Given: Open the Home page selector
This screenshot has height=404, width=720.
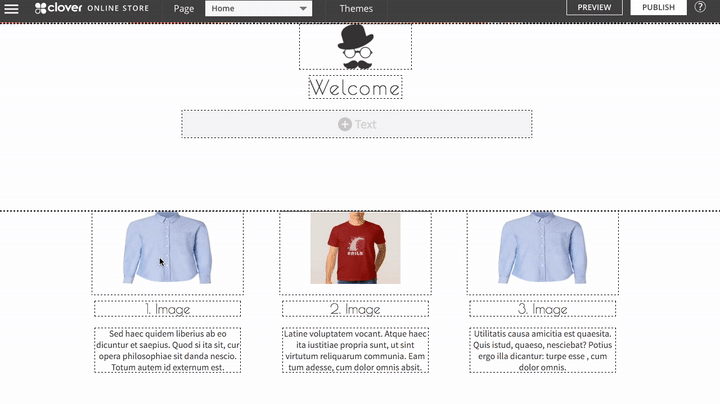Looking at the screenshot, I should 256,9.
